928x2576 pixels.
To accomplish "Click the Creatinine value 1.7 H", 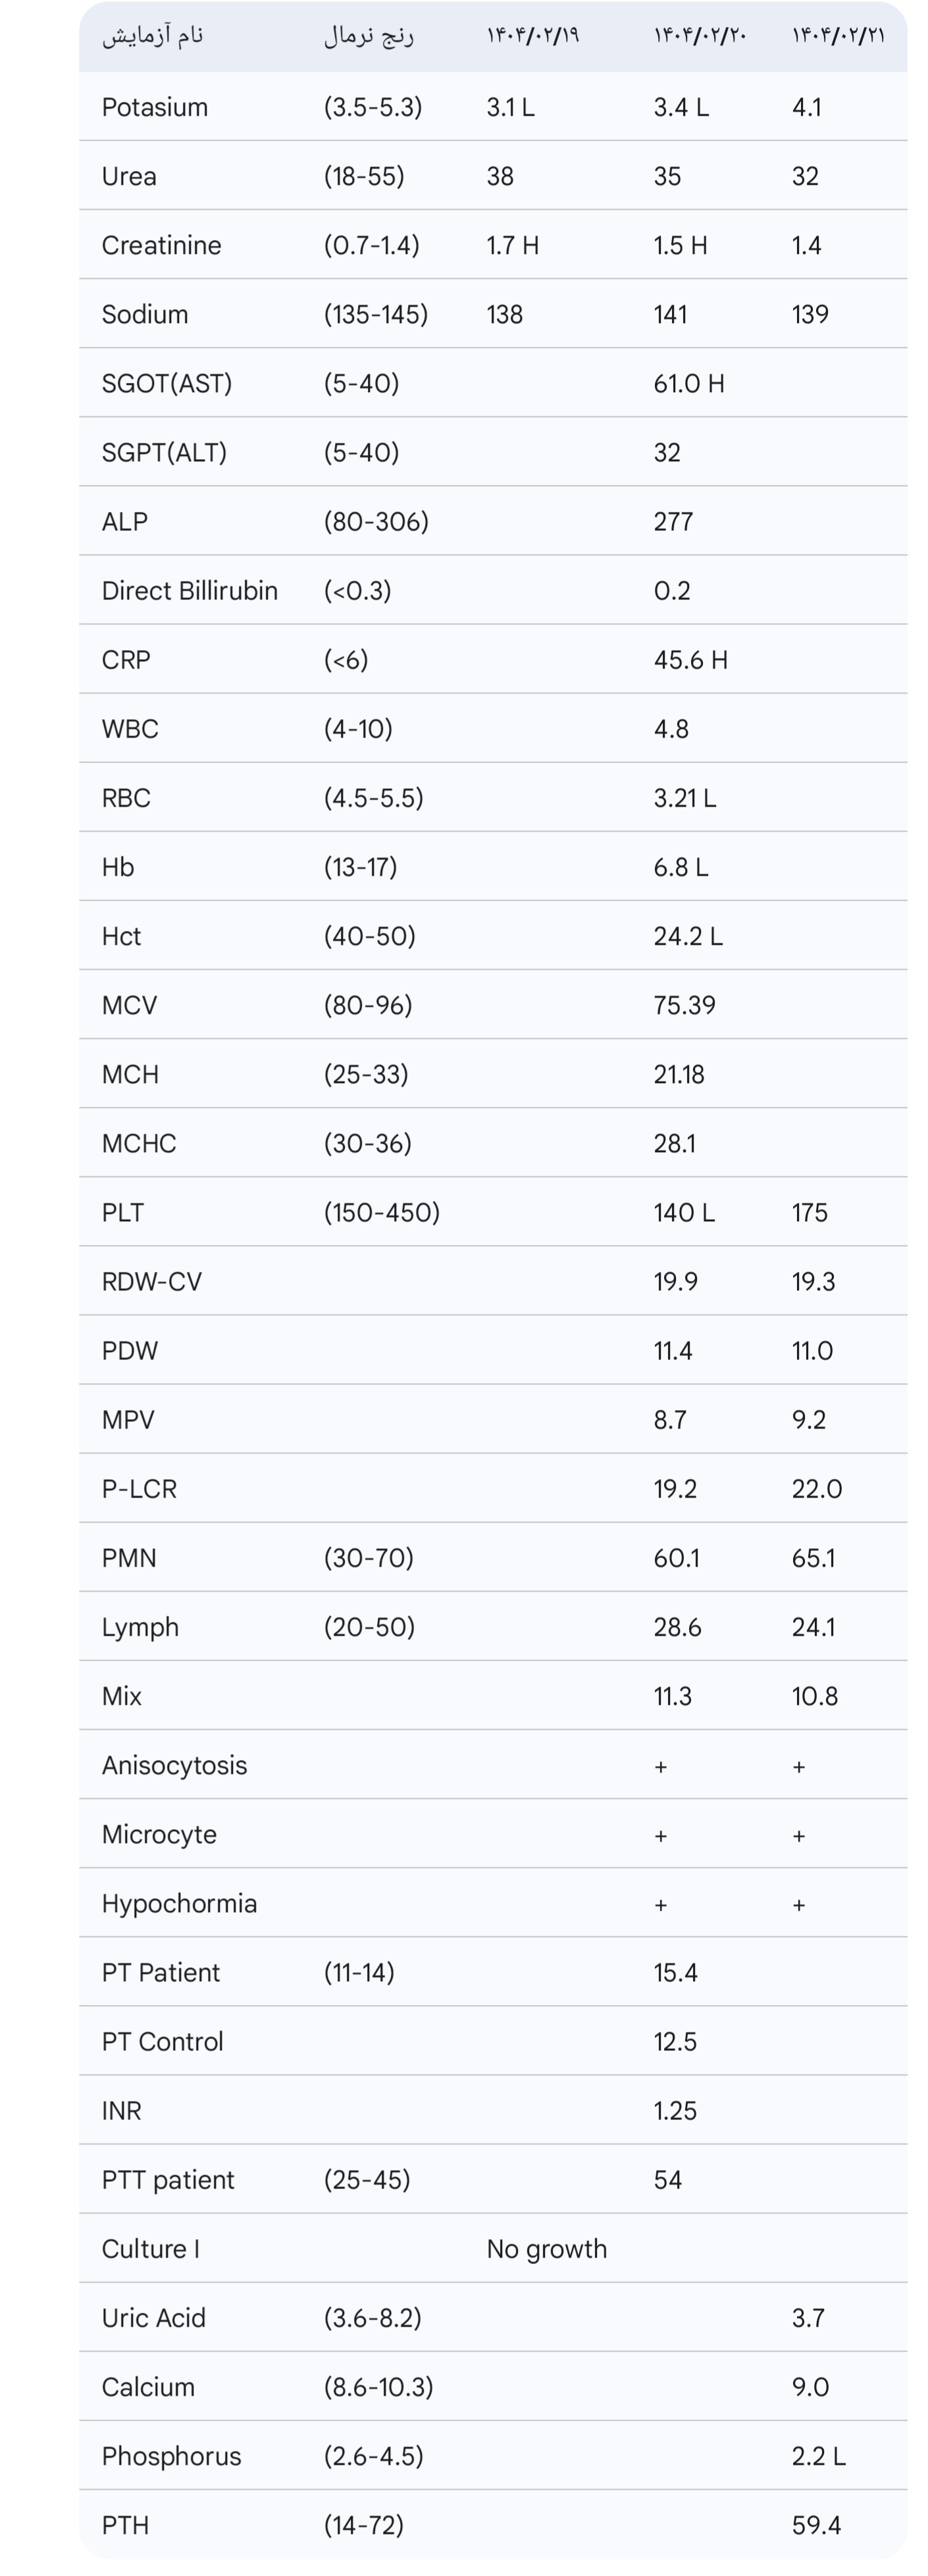I will (x=513, y=245).
